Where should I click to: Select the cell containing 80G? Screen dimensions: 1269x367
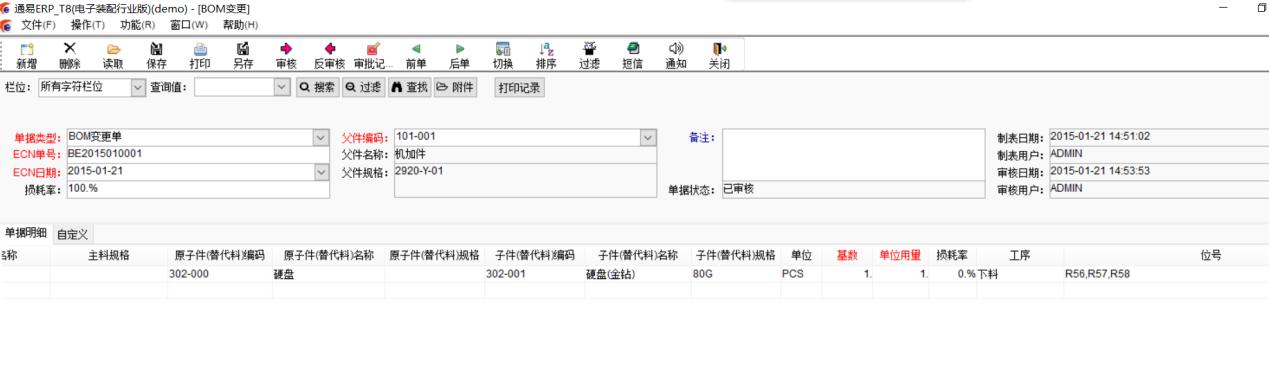tap(735, 273)
